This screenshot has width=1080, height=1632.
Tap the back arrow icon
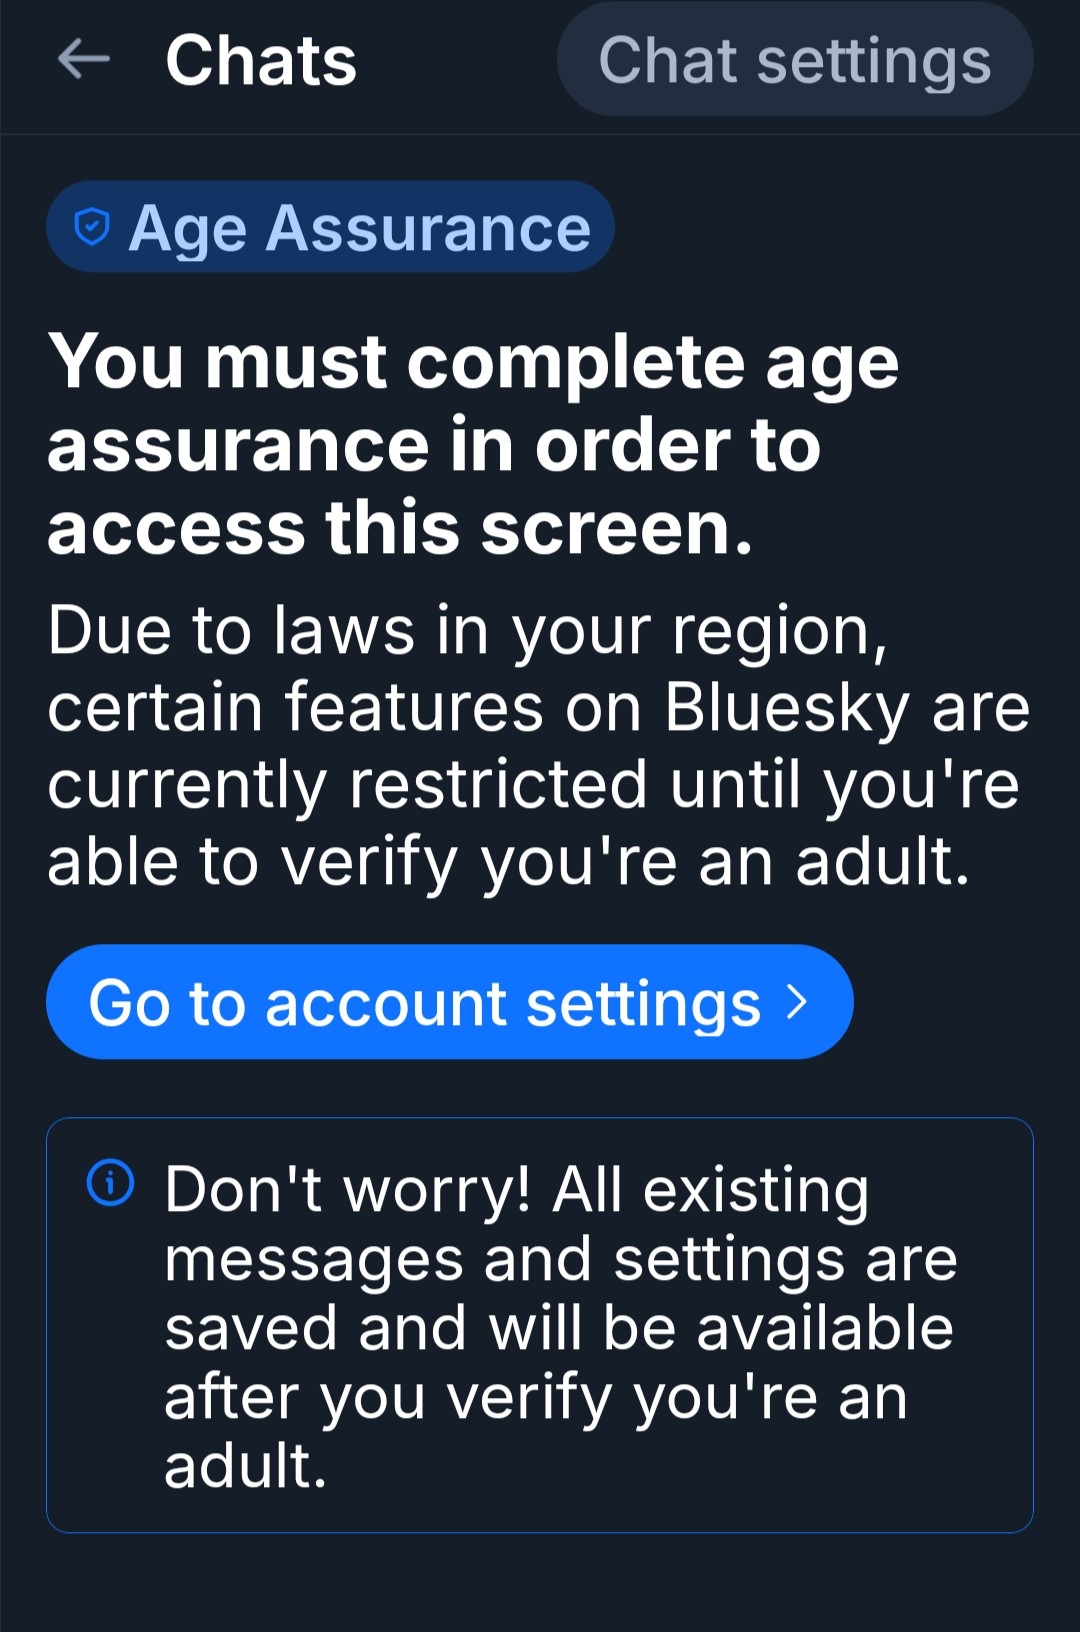[84, 60]
